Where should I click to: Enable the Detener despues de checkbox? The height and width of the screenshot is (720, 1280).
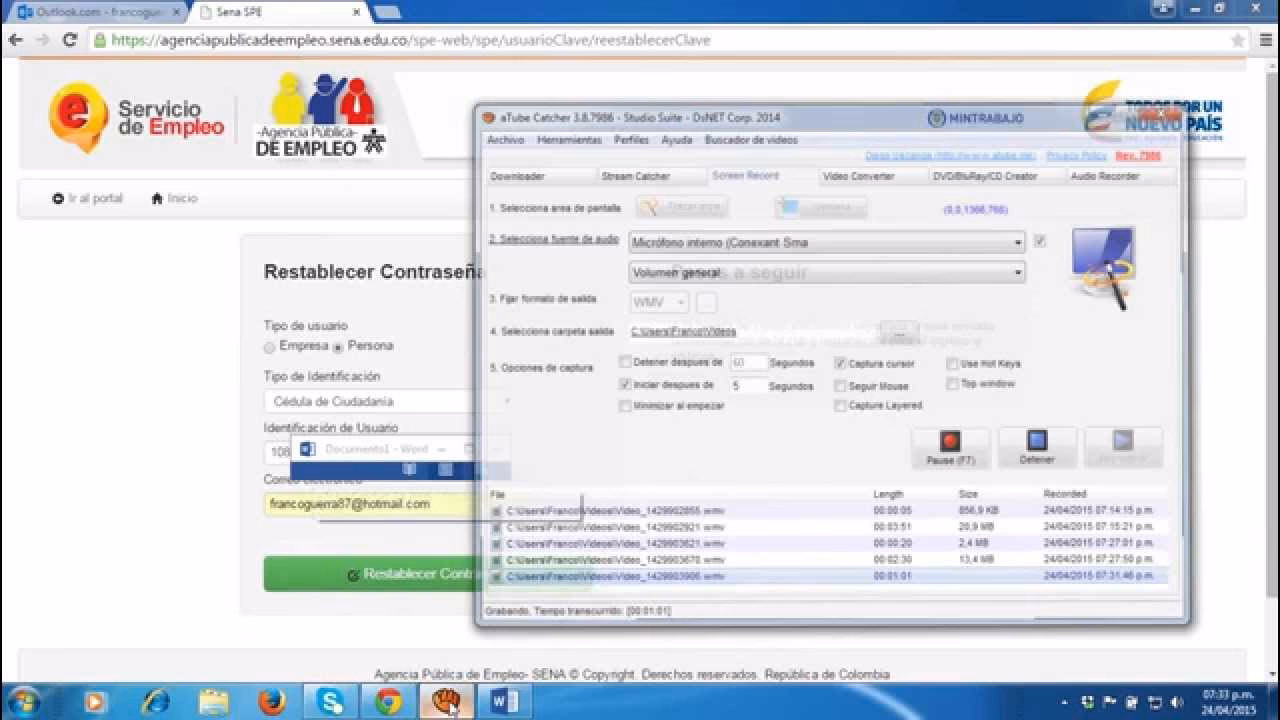[625, 362]
